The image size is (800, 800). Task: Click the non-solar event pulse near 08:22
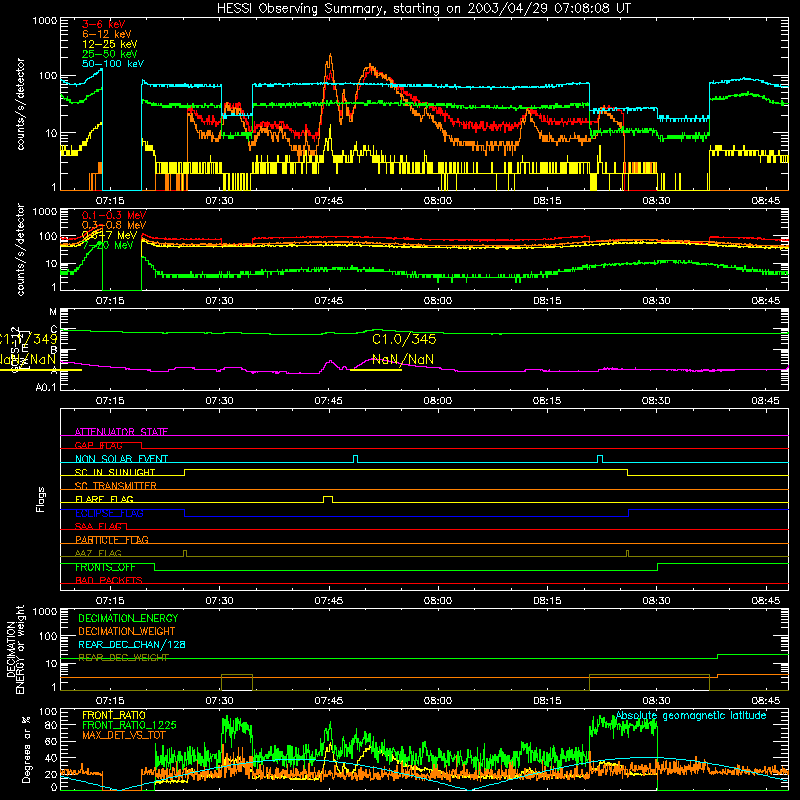(x=600, y=459)
